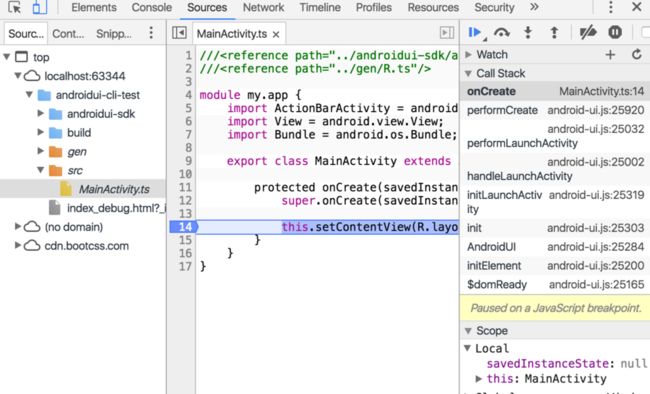Expand the gen folder
Screen dimensions: 650x394
40,151
